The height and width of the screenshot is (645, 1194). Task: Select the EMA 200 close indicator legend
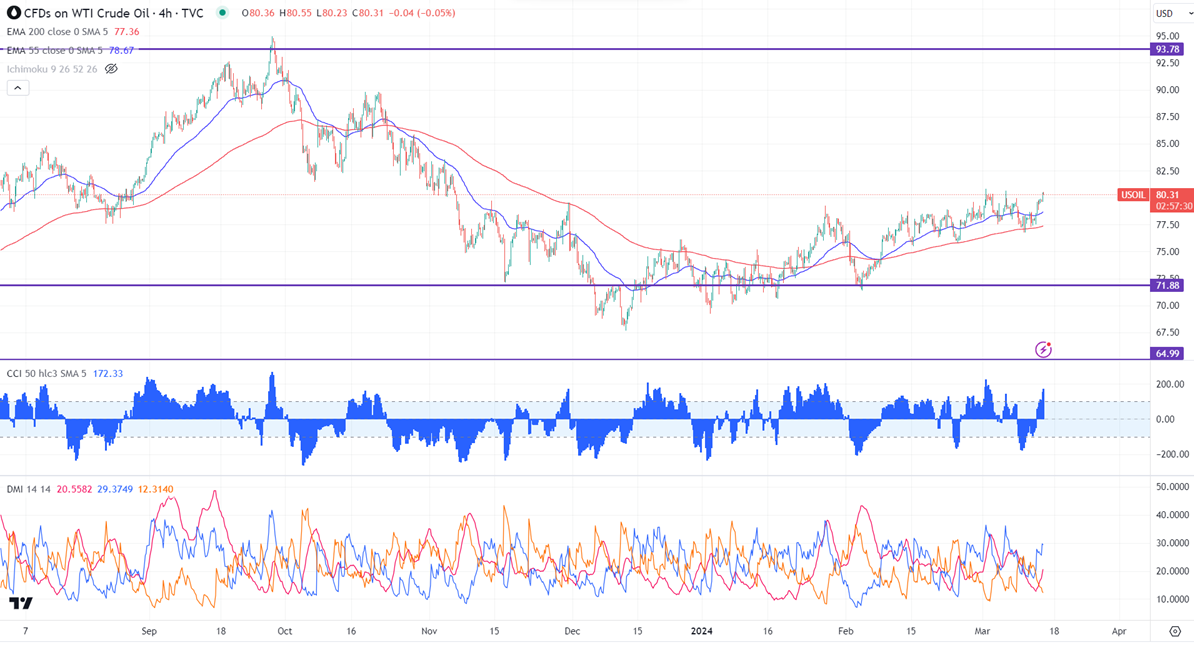[x=58, y=32]
